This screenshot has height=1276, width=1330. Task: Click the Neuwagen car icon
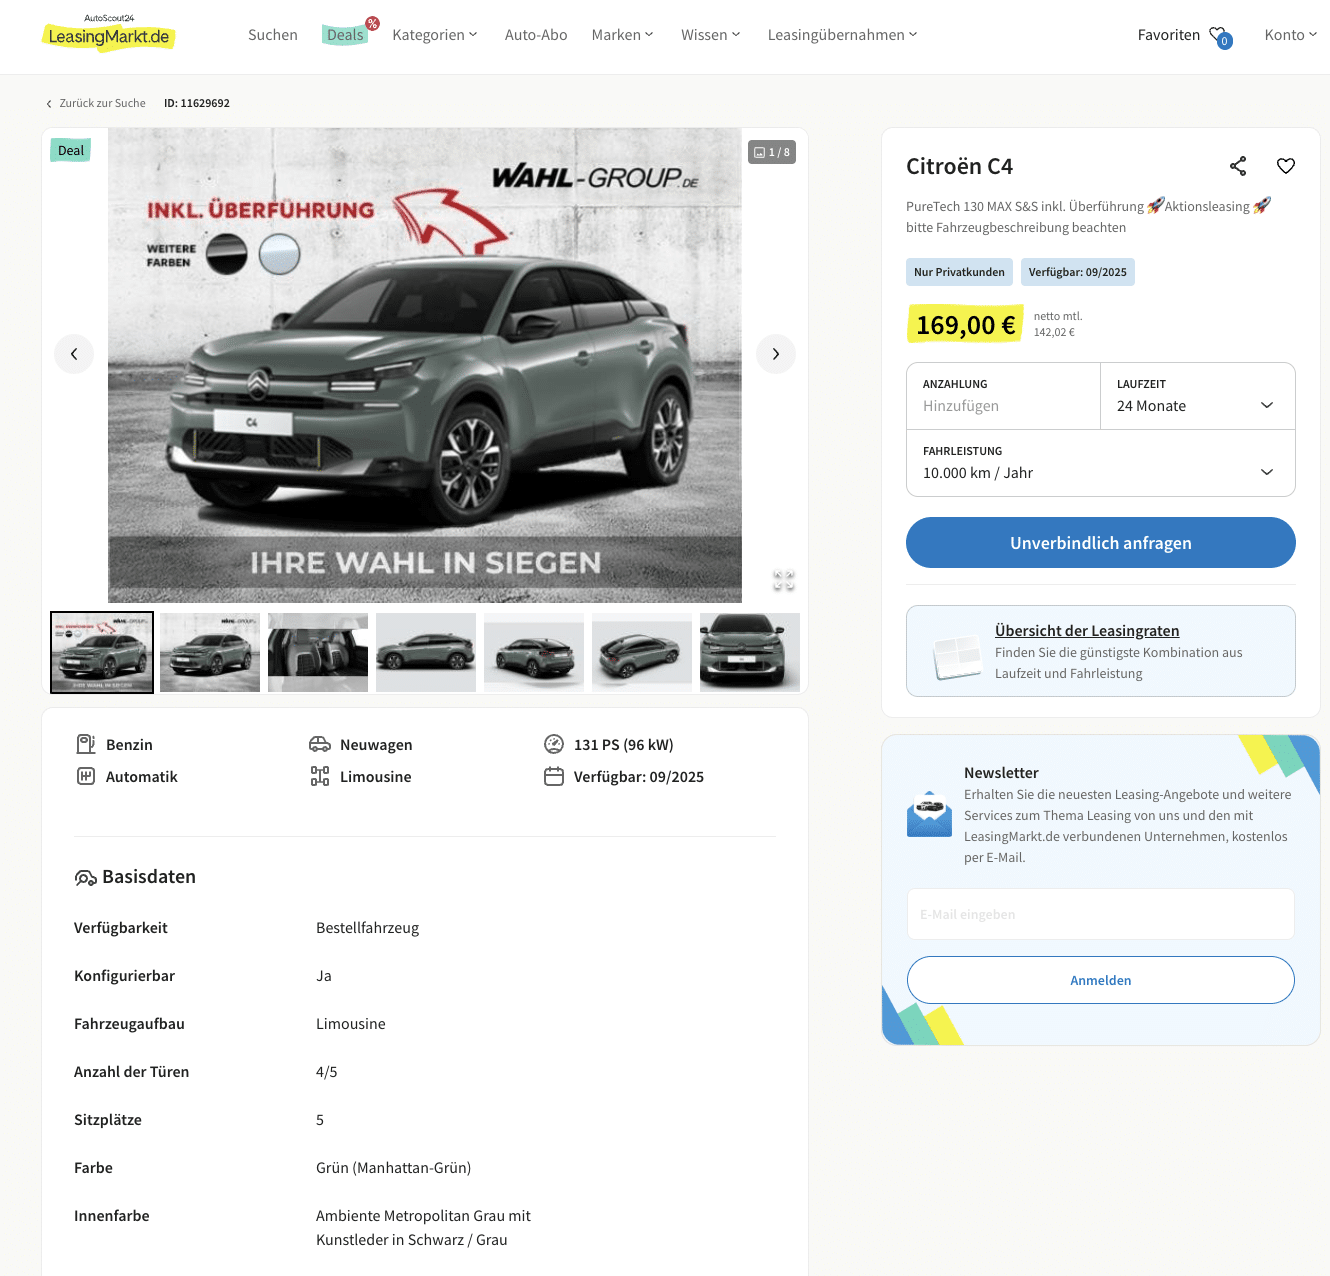pyautogui.click(x=320, y=744)
